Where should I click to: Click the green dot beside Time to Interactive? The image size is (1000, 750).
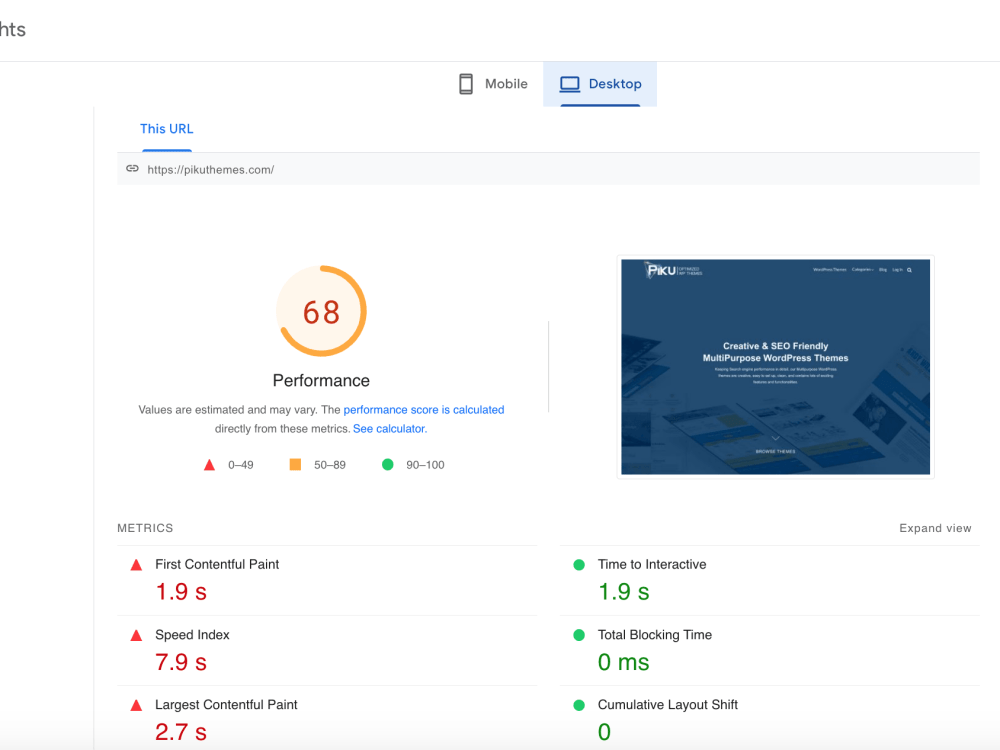579,564
